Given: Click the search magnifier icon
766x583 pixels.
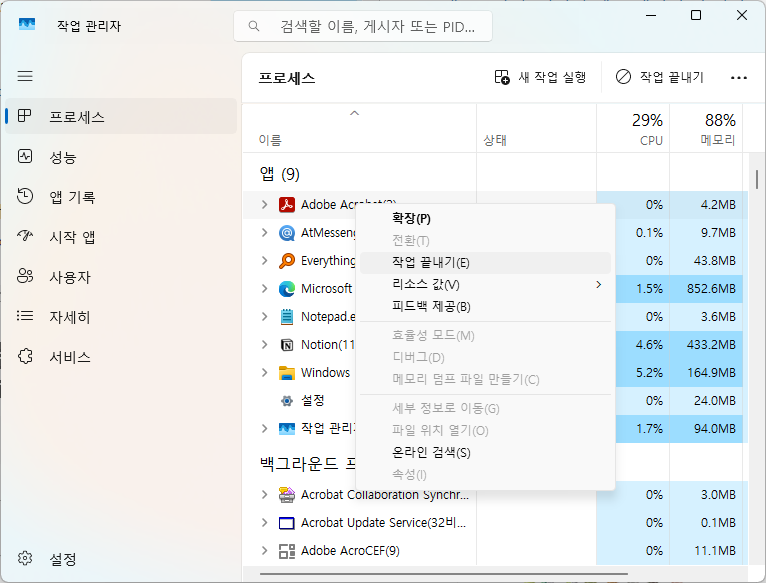Looking at the screenshot, I should [254, 26].
